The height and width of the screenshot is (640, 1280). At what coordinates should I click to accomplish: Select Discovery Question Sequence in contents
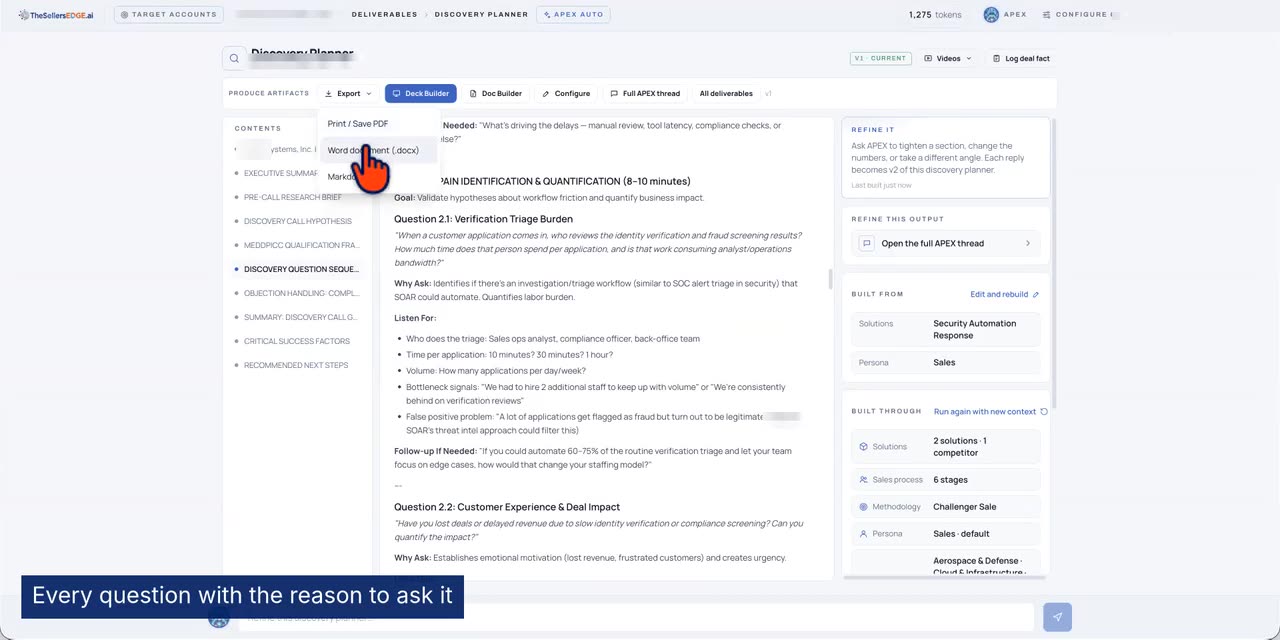tap(300, 269)
